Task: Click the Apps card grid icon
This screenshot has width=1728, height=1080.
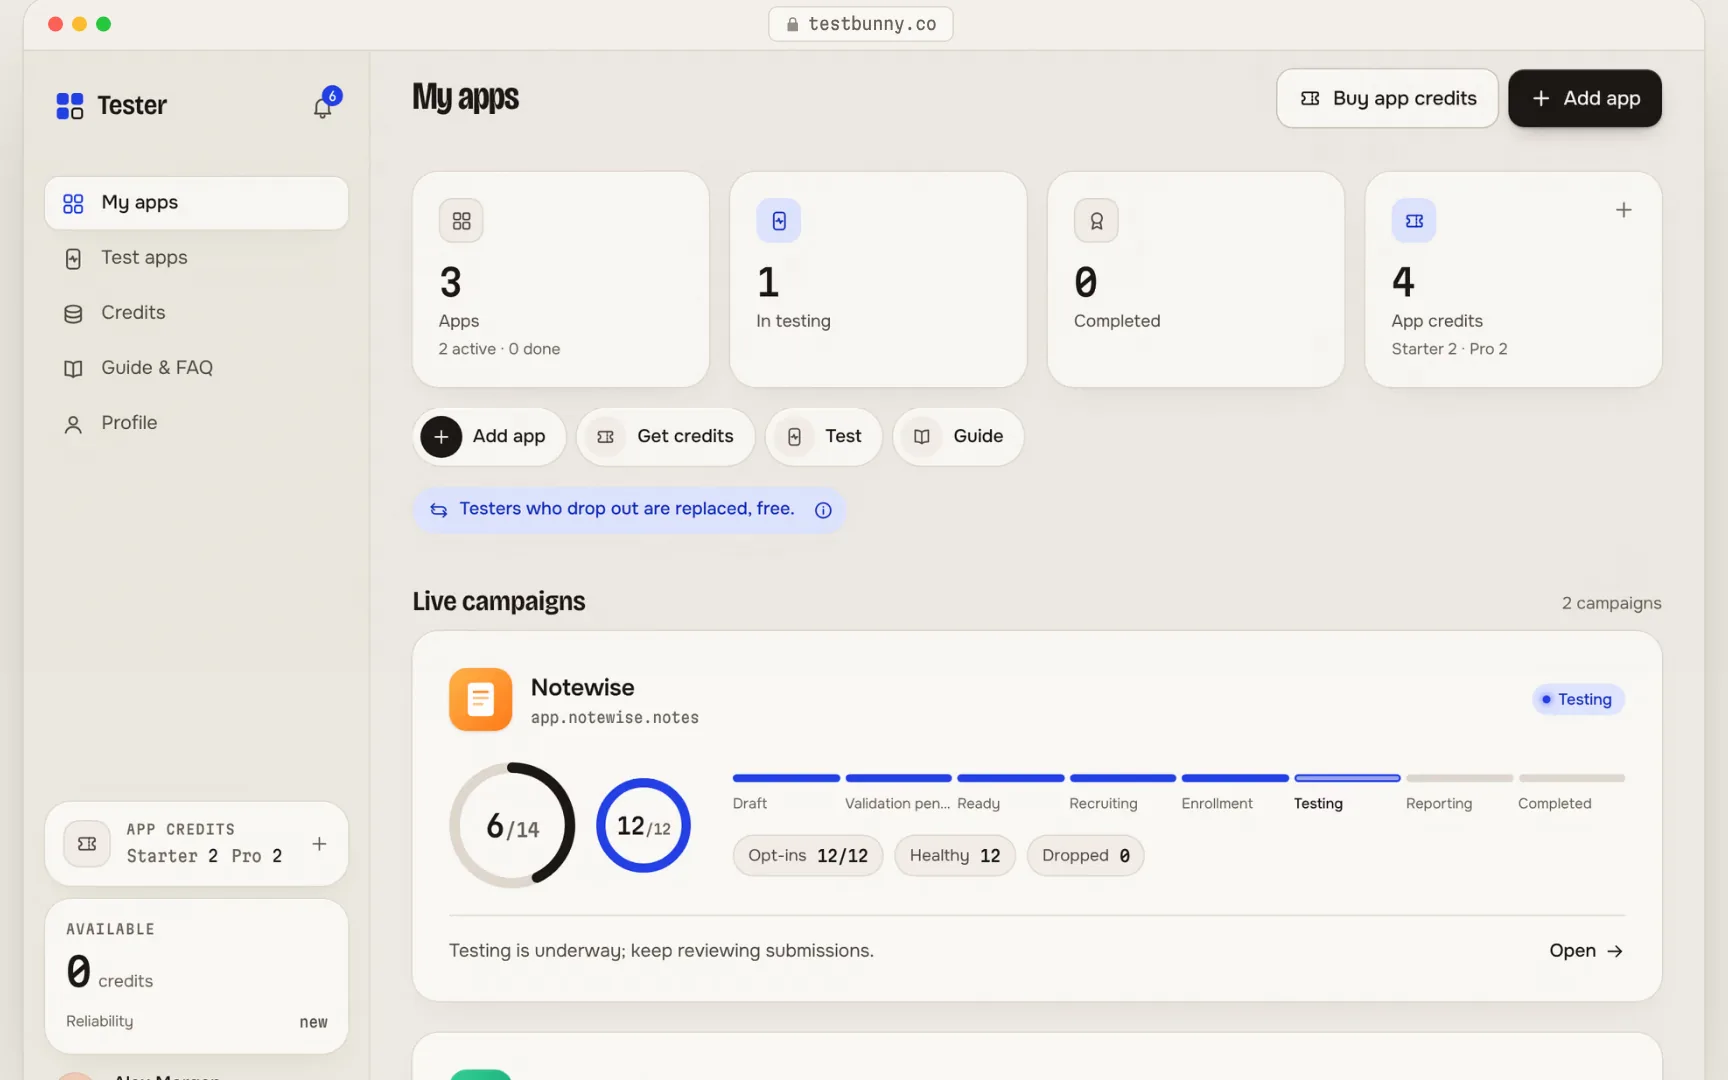Action: point(461,221)
